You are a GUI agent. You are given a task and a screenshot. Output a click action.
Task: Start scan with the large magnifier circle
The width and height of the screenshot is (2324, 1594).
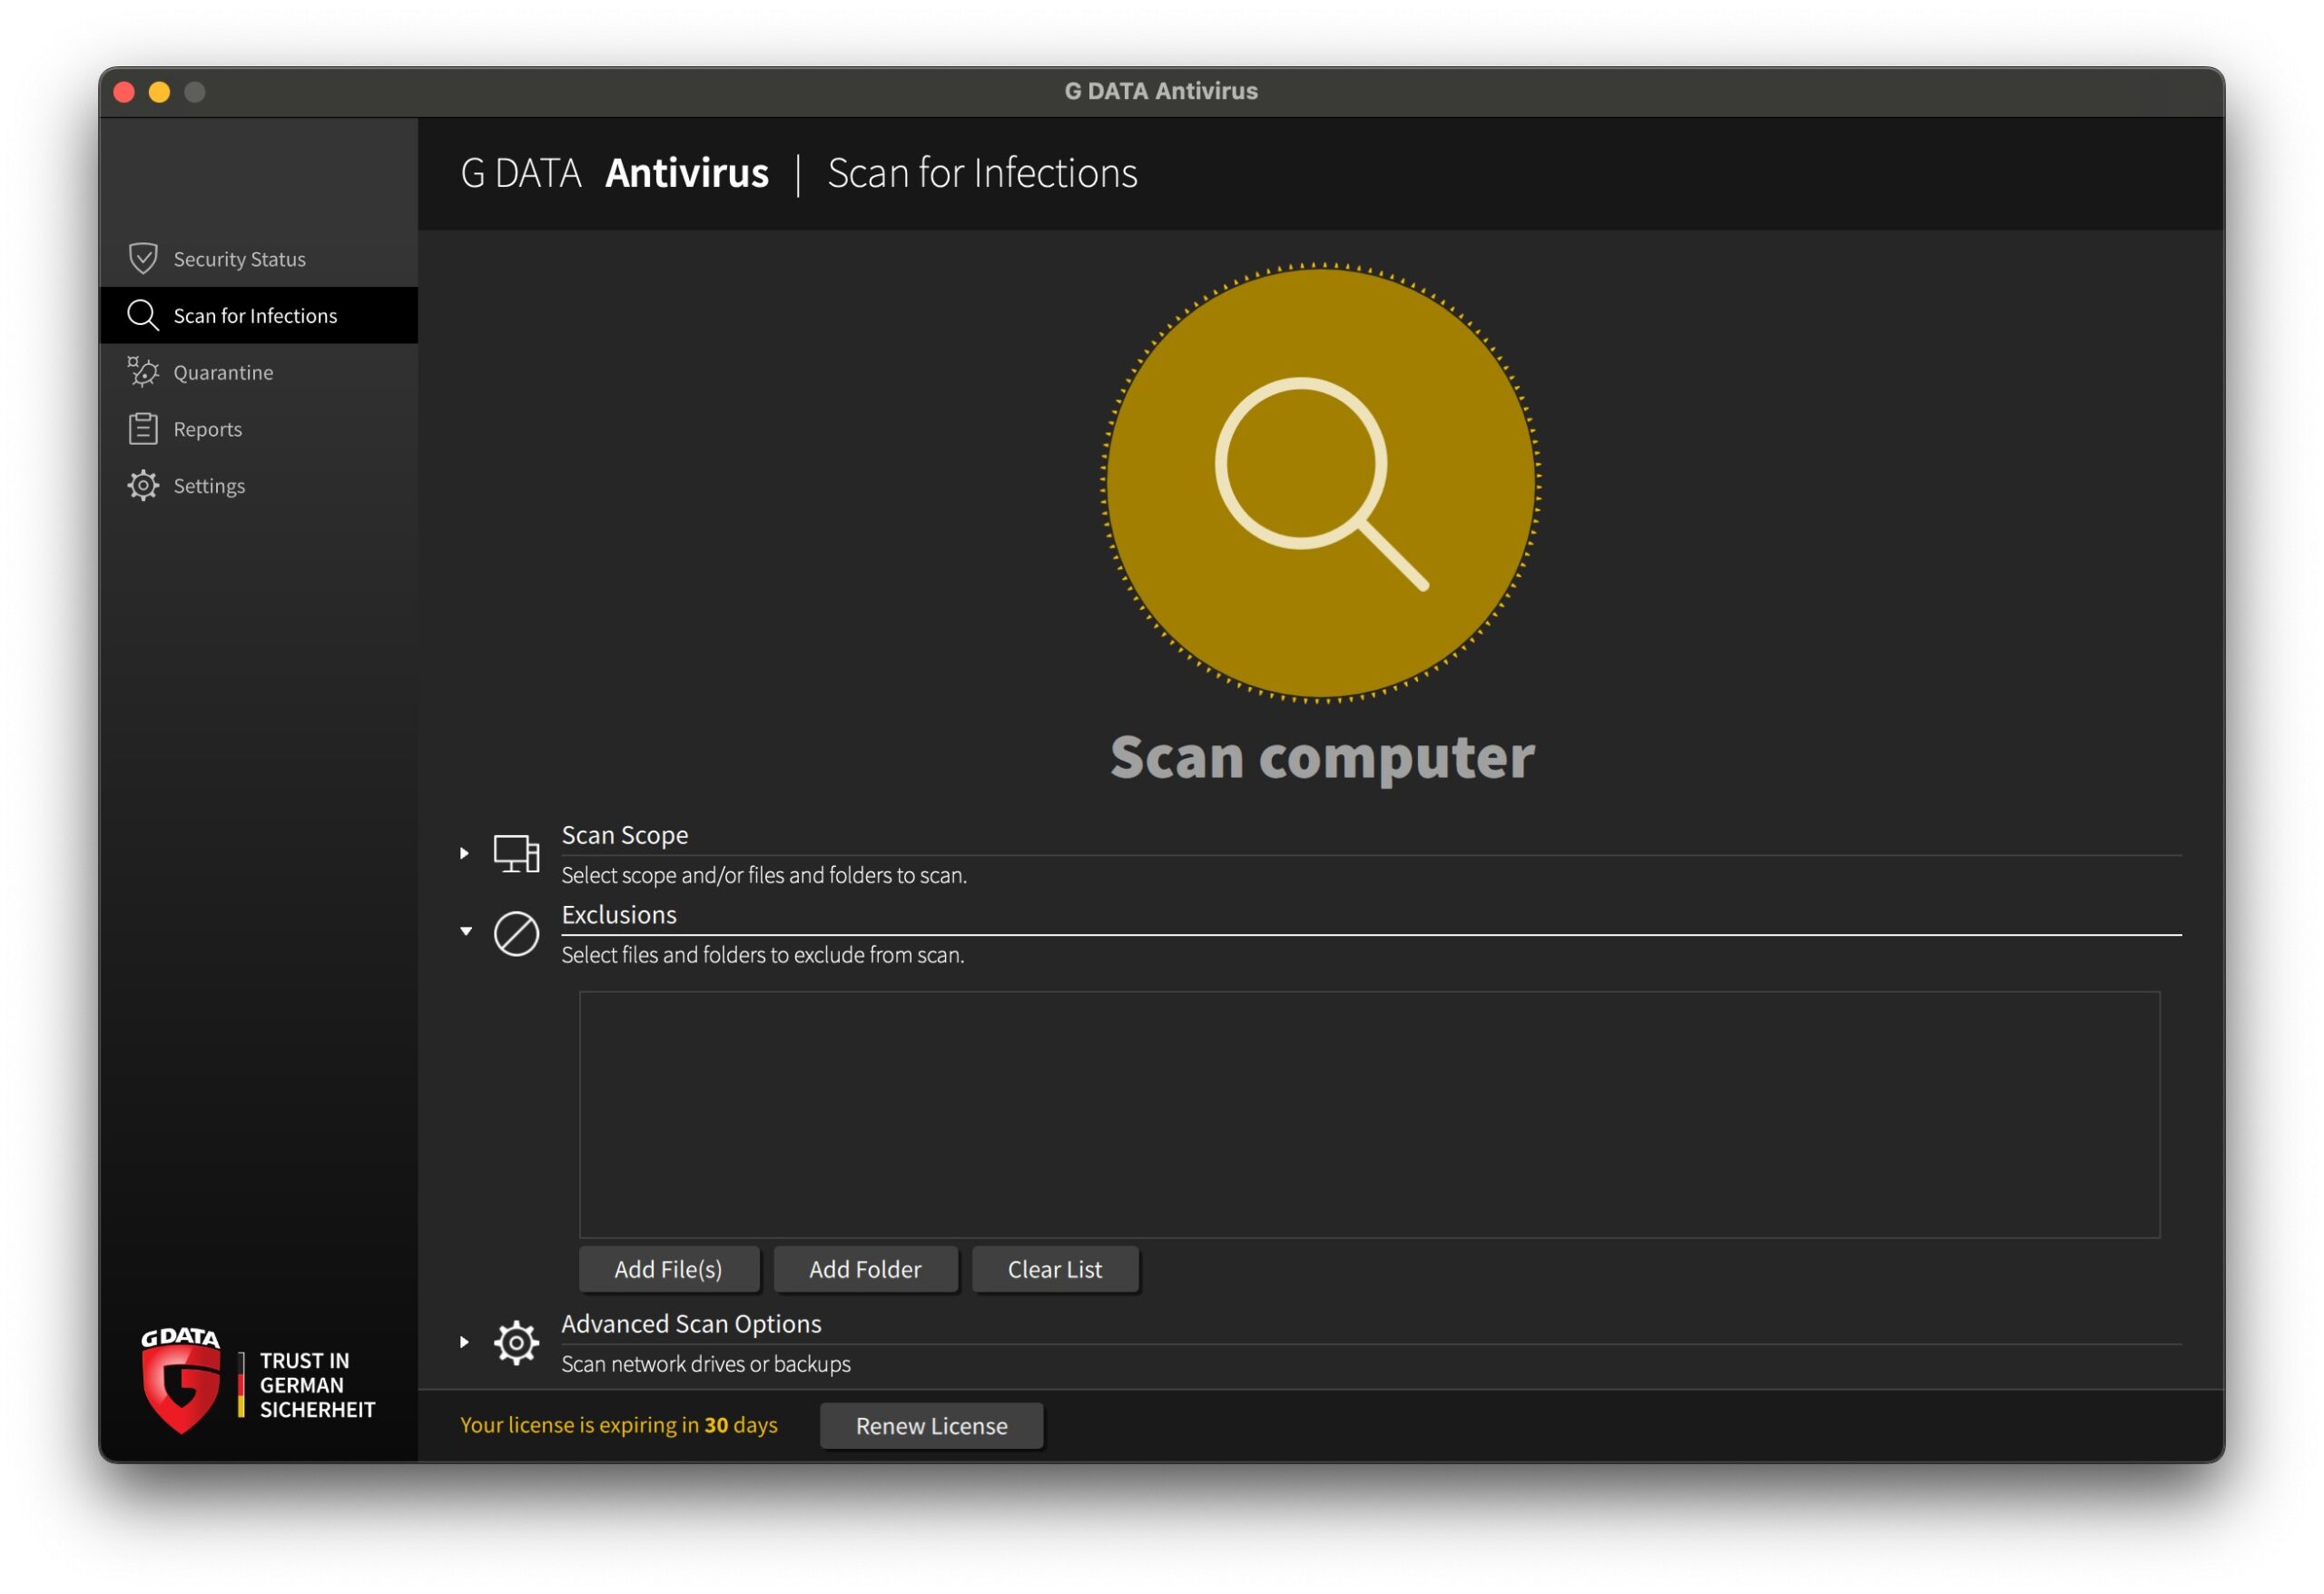1321,483
